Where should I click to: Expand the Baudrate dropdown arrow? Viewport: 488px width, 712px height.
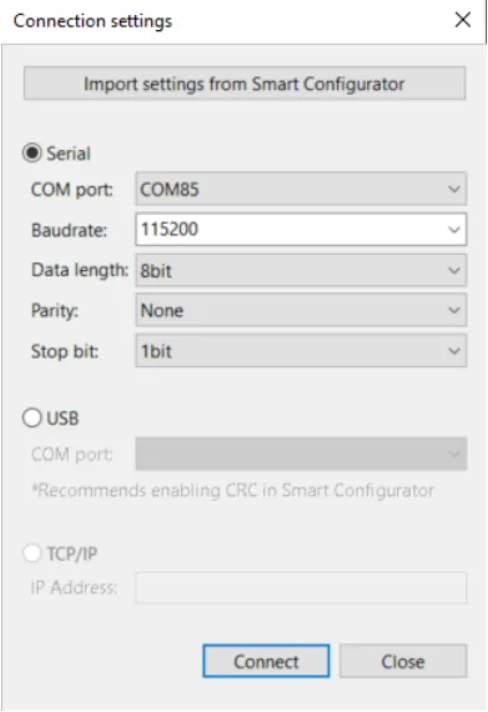[454, 229]
